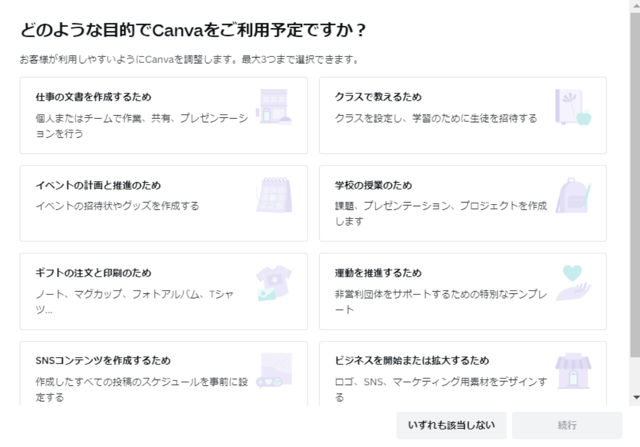Click the storefront icon for business growth
This screenshot has height=447, width=640.
click(x=573, y=371)
